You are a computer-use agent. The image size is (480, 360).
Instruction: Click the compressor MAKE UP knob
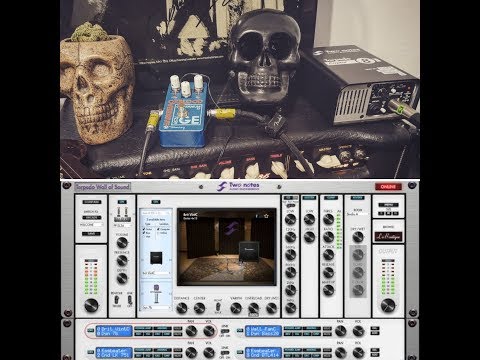click(329, 291)
